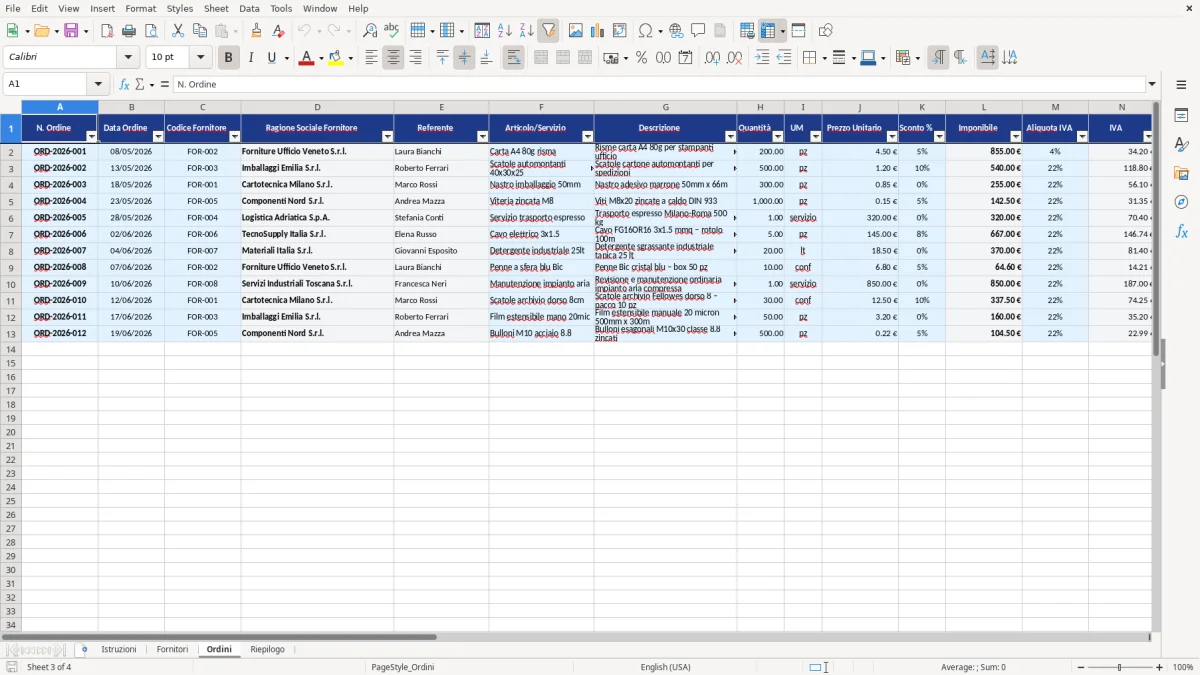Screen dimensions: 1200x675
Task: Toggle Bold formatting
Action: coord(228,58)
